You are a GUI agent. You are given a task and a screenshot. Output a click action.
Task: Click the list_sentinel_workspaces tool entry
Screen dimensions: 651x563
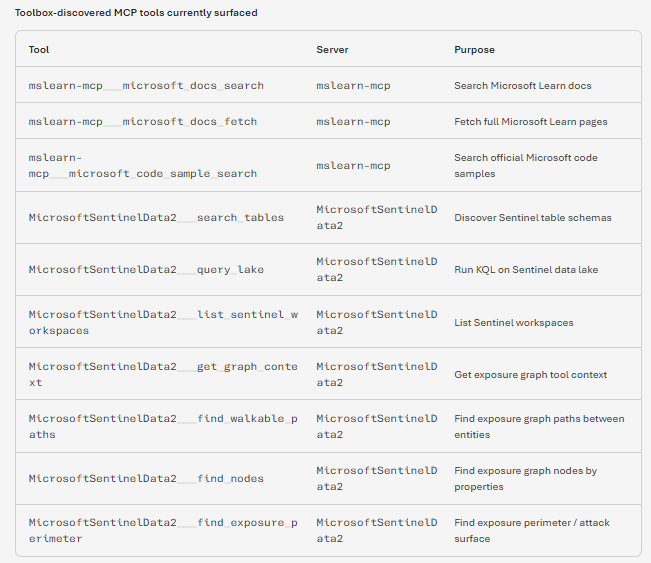163,323
